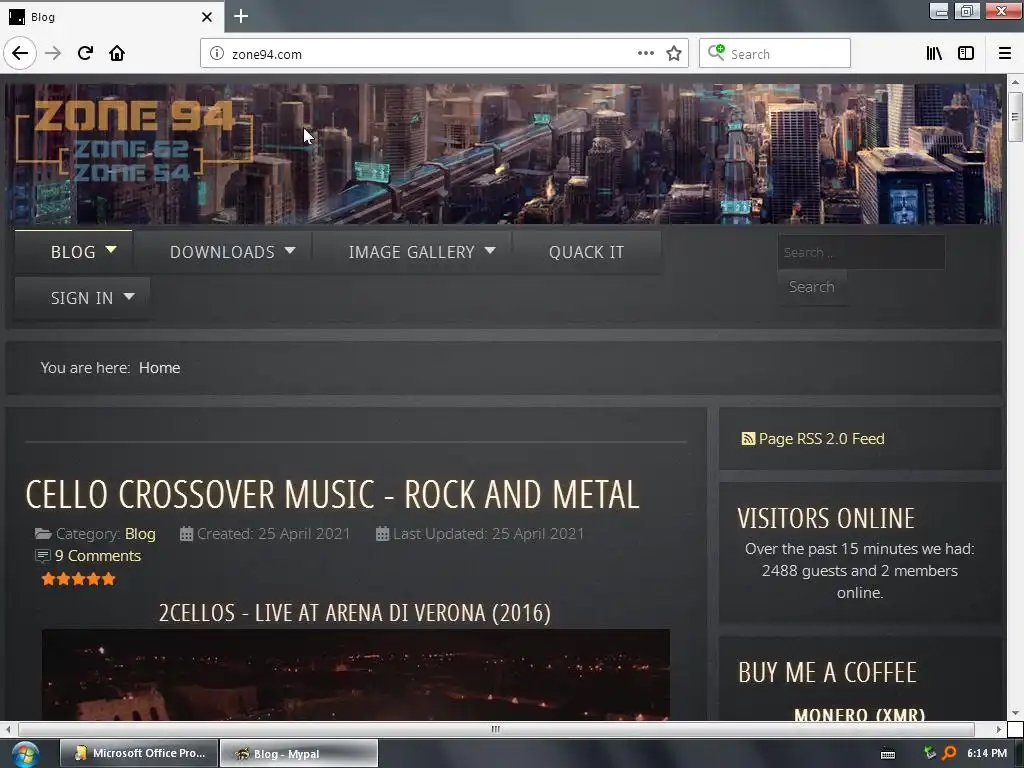Click the browser forward arrow
The height and width of the screenshot is (768, 1024).
(53, 54)
